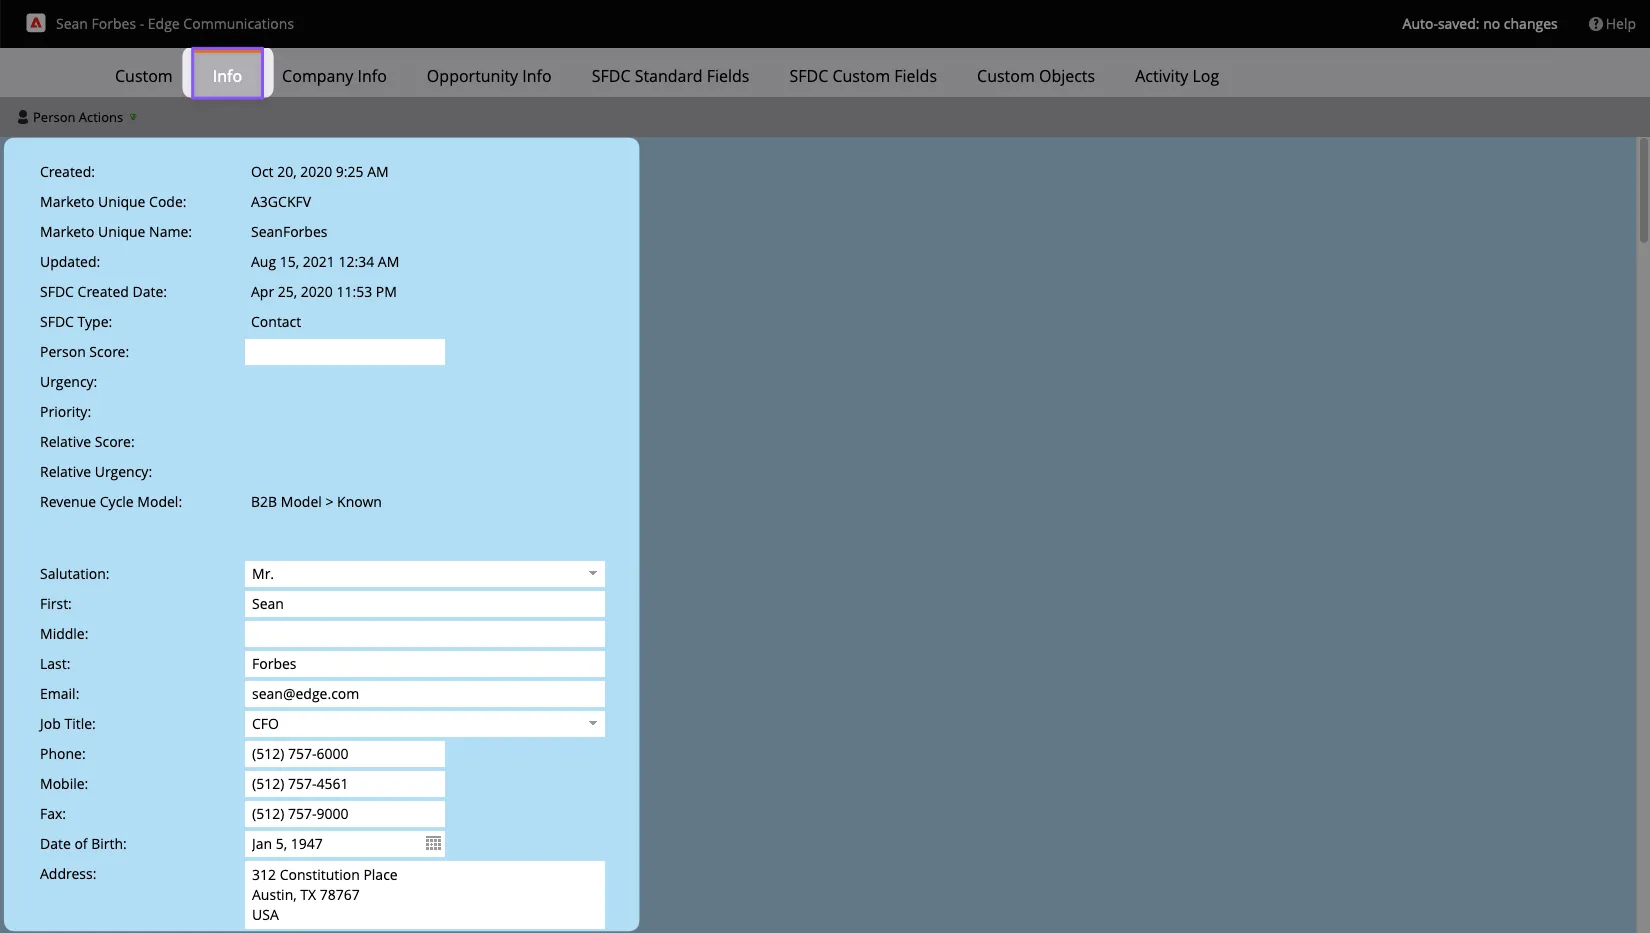Open the SFDC Standard Fields tab

pos(670,76)
